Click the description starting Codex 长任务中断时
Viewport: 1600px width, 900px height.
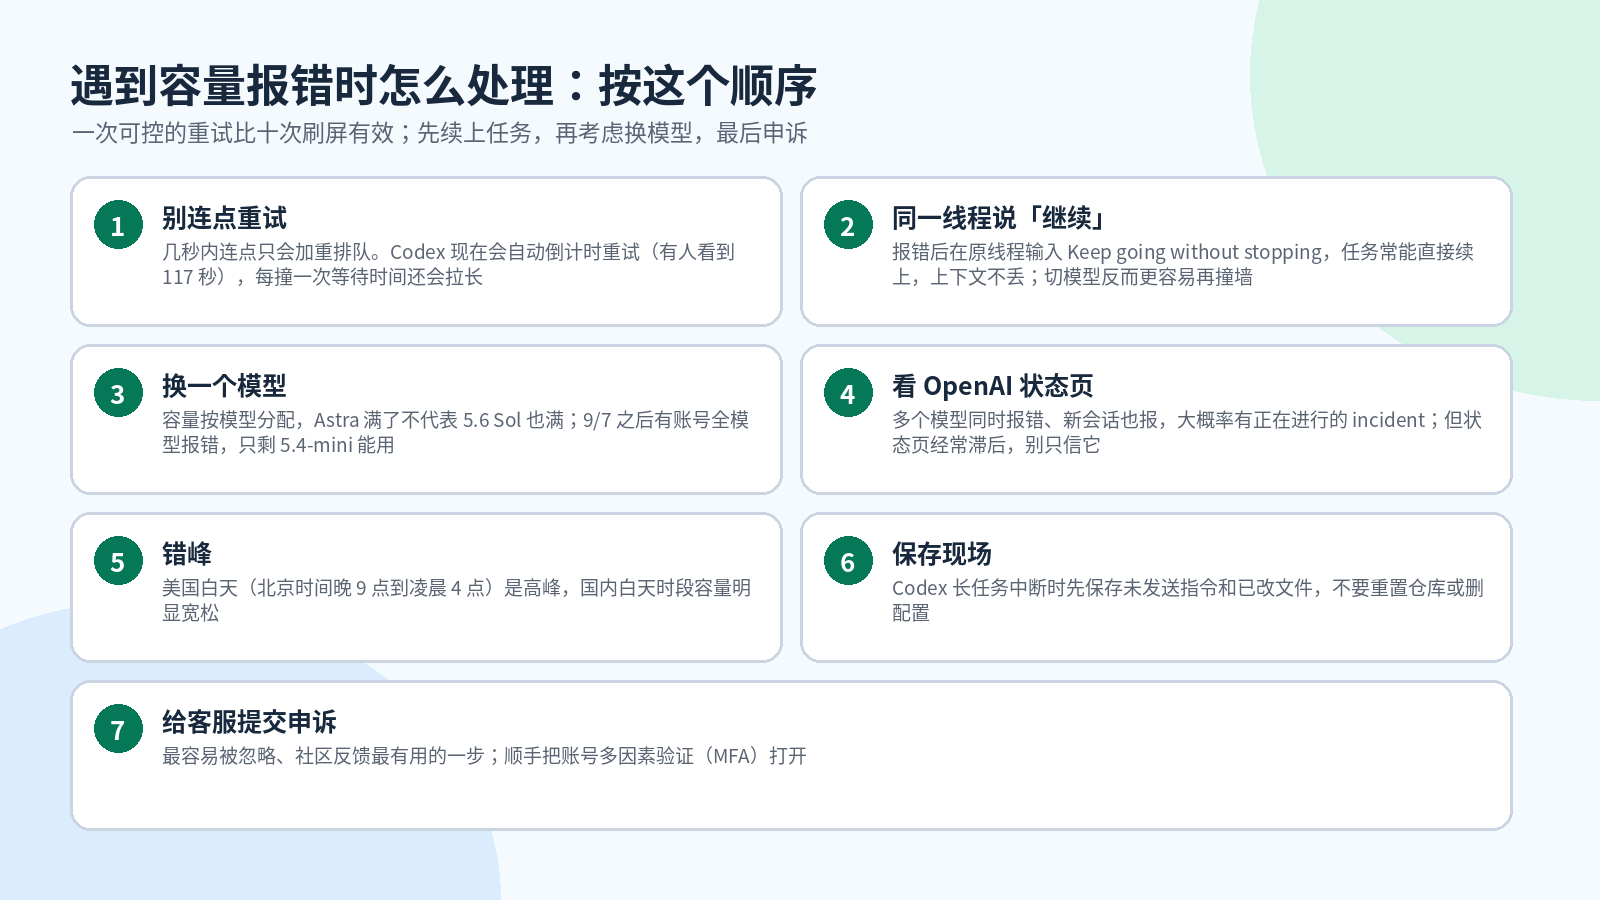point(1188,600)
